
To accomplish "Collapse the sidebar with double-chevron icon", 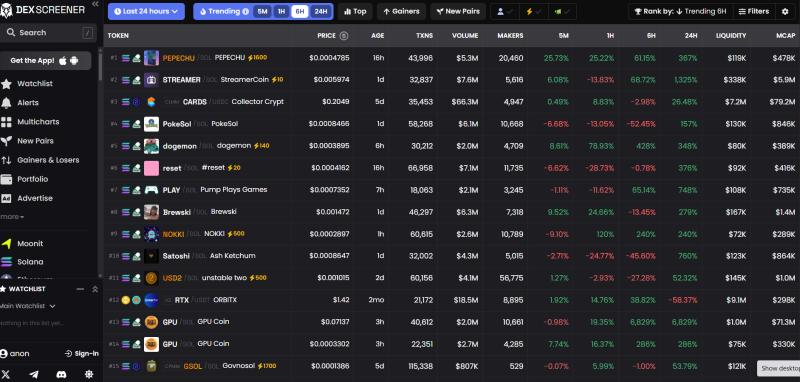I will tap(95, 4).
